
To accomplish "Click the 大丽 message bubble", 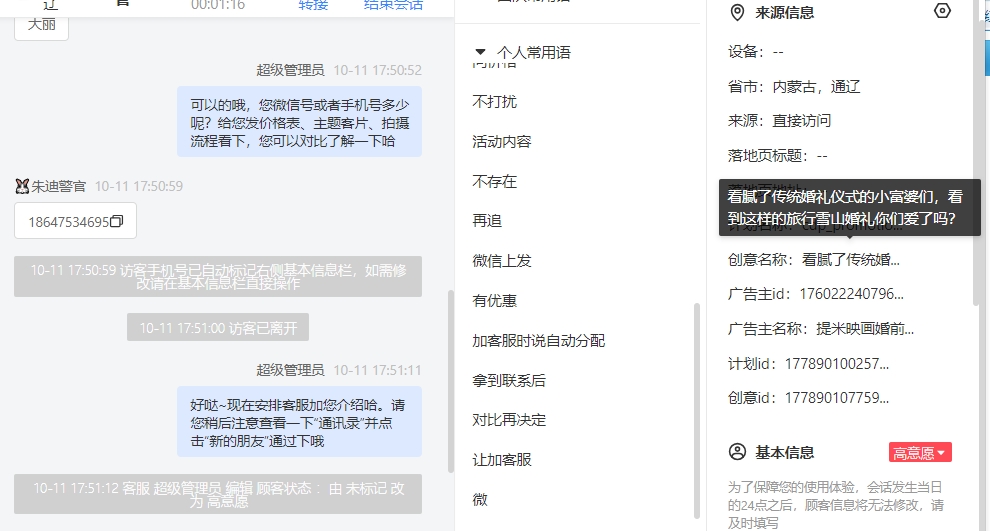I will pyautogui.click(x=42, y=25).
